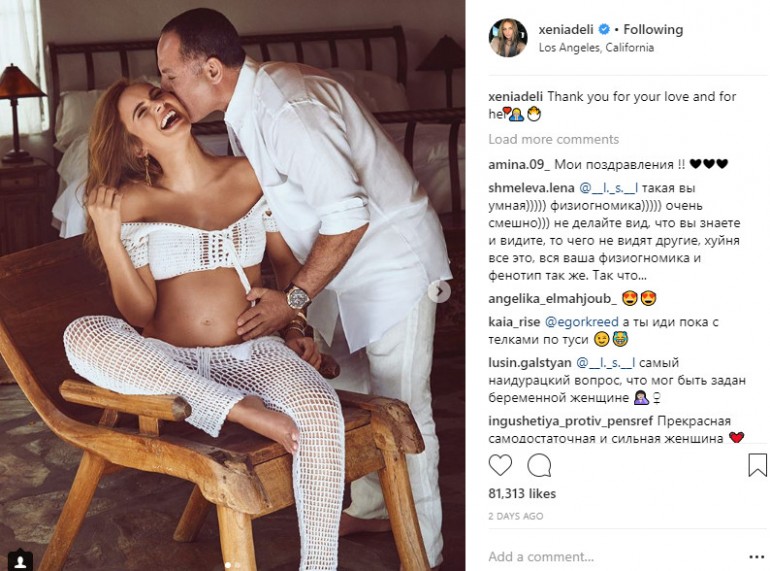Screen dimensions: 770x571
Task: Toggle the Following button
Action: [x=653, y=30]
